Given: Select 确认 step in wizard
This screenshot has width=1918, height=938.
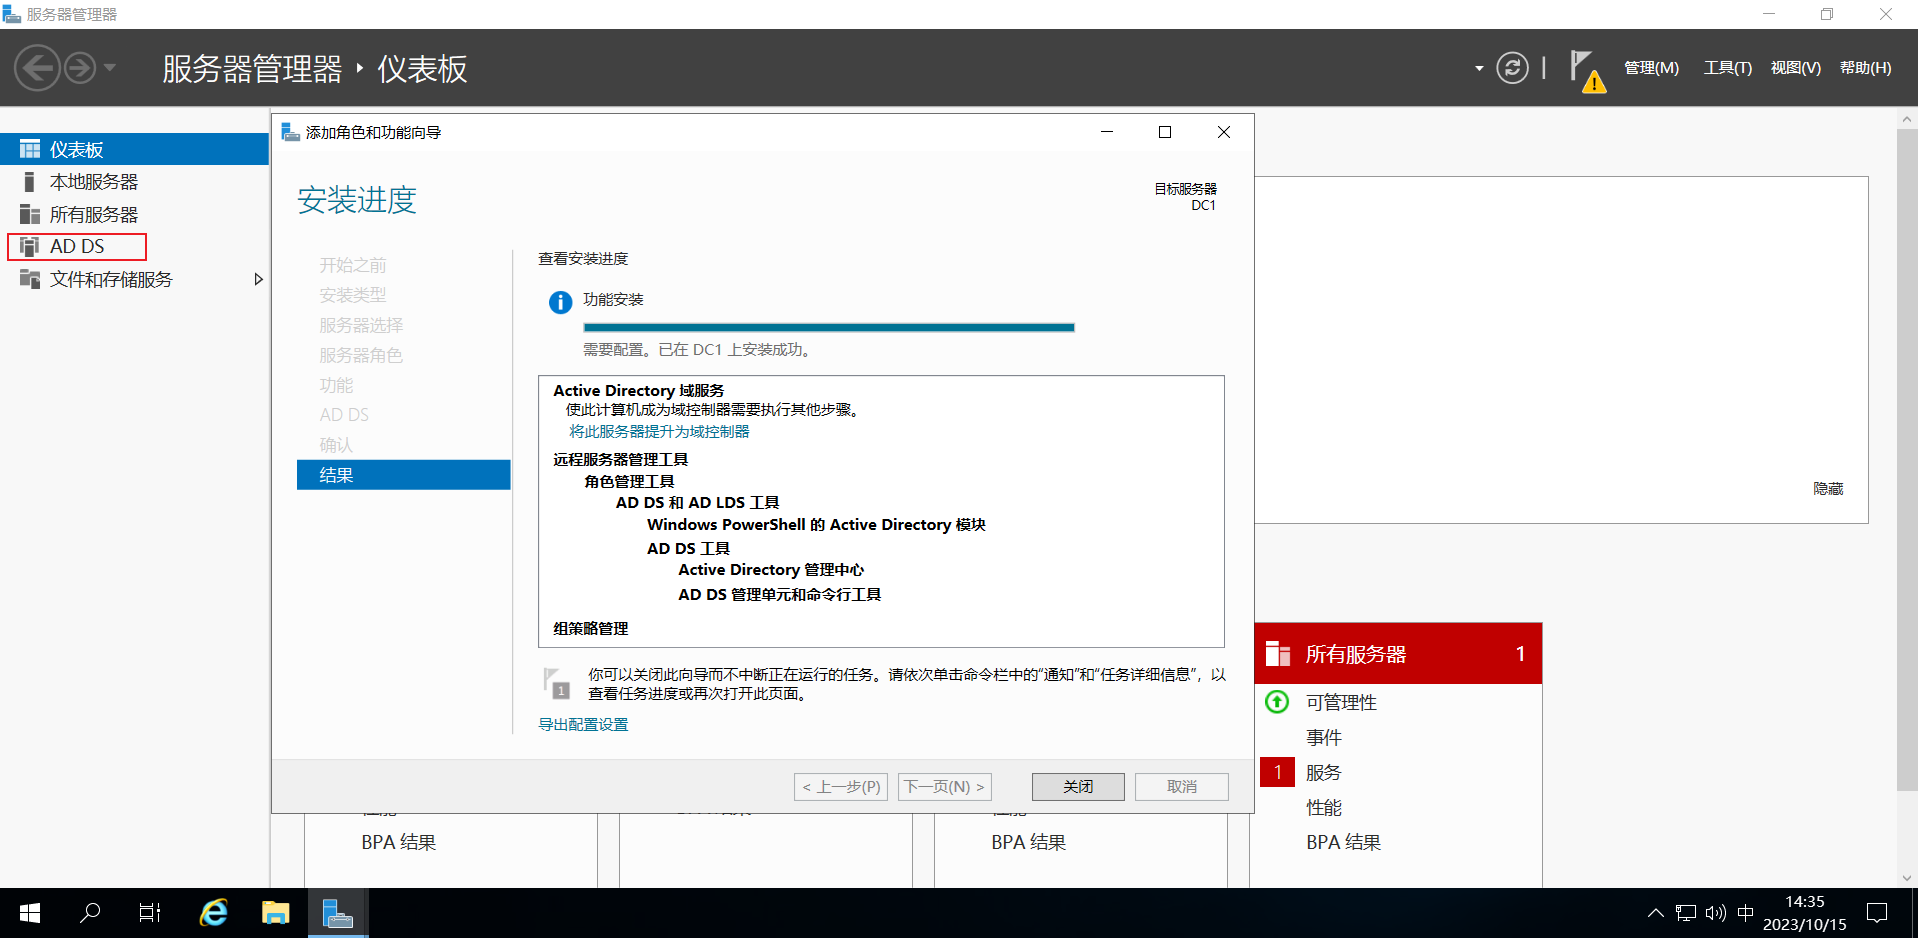Looking at the screenshot, I should [336, 445].
